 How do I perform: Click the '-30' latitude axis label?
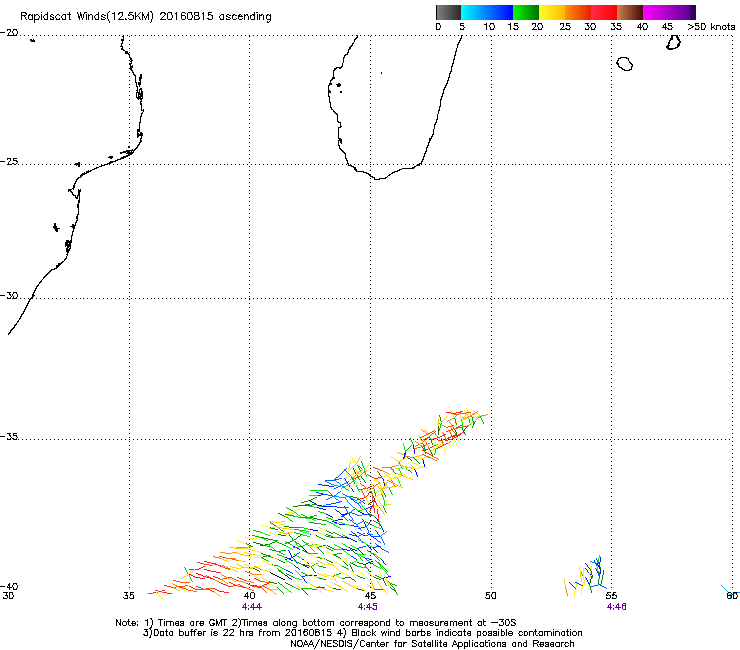(x=9, y=295)
